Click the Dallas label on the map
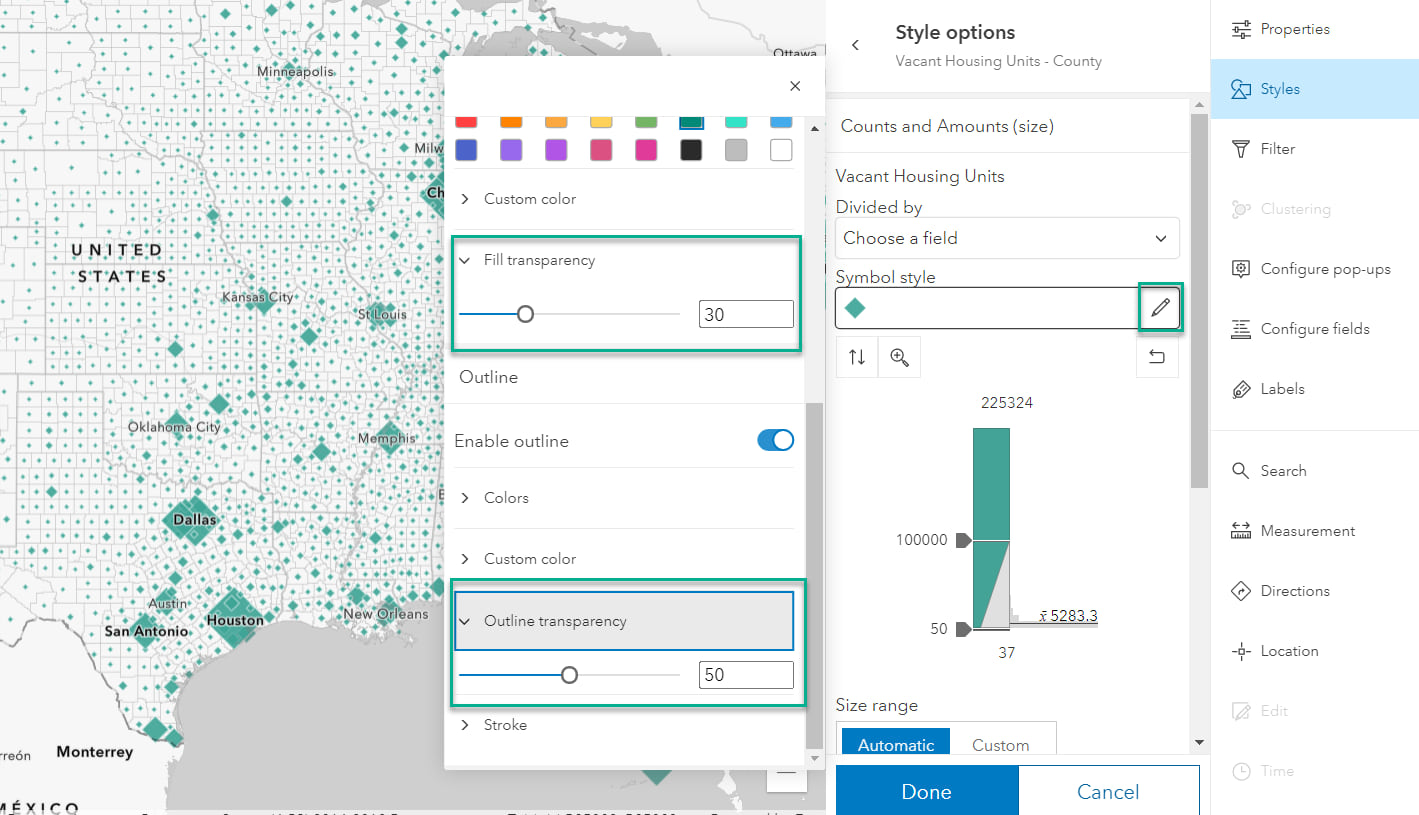The height and width of the screenshot is (815, 1419). (x=195, y=520)
